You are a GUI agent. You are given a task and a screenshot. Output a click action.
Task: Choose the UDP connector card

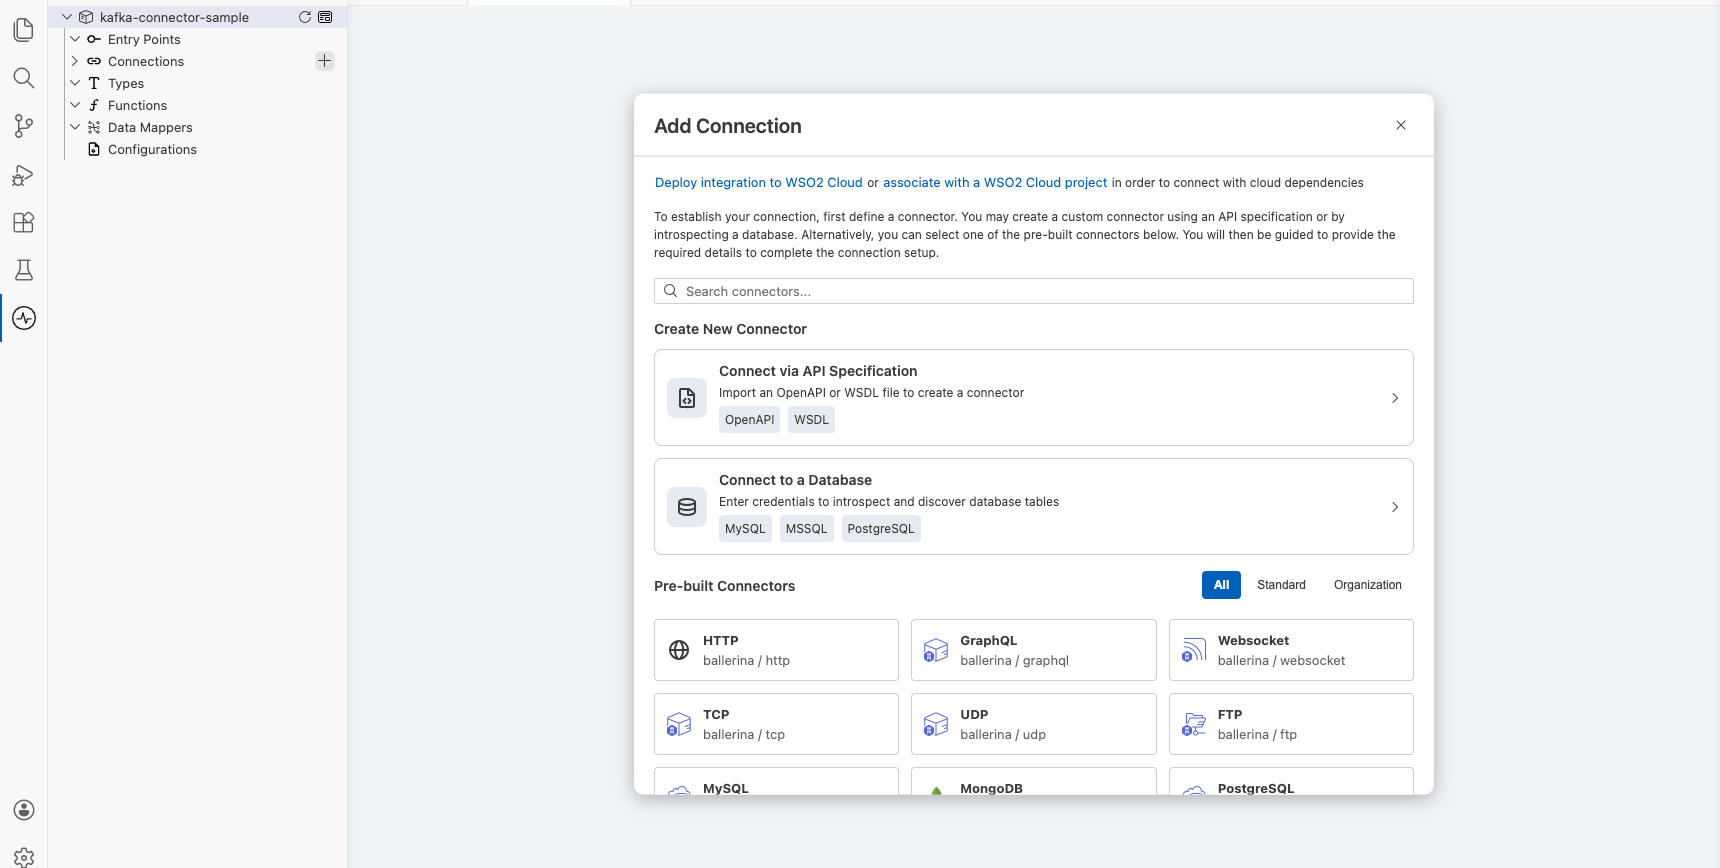click(x=1033, y=724)
